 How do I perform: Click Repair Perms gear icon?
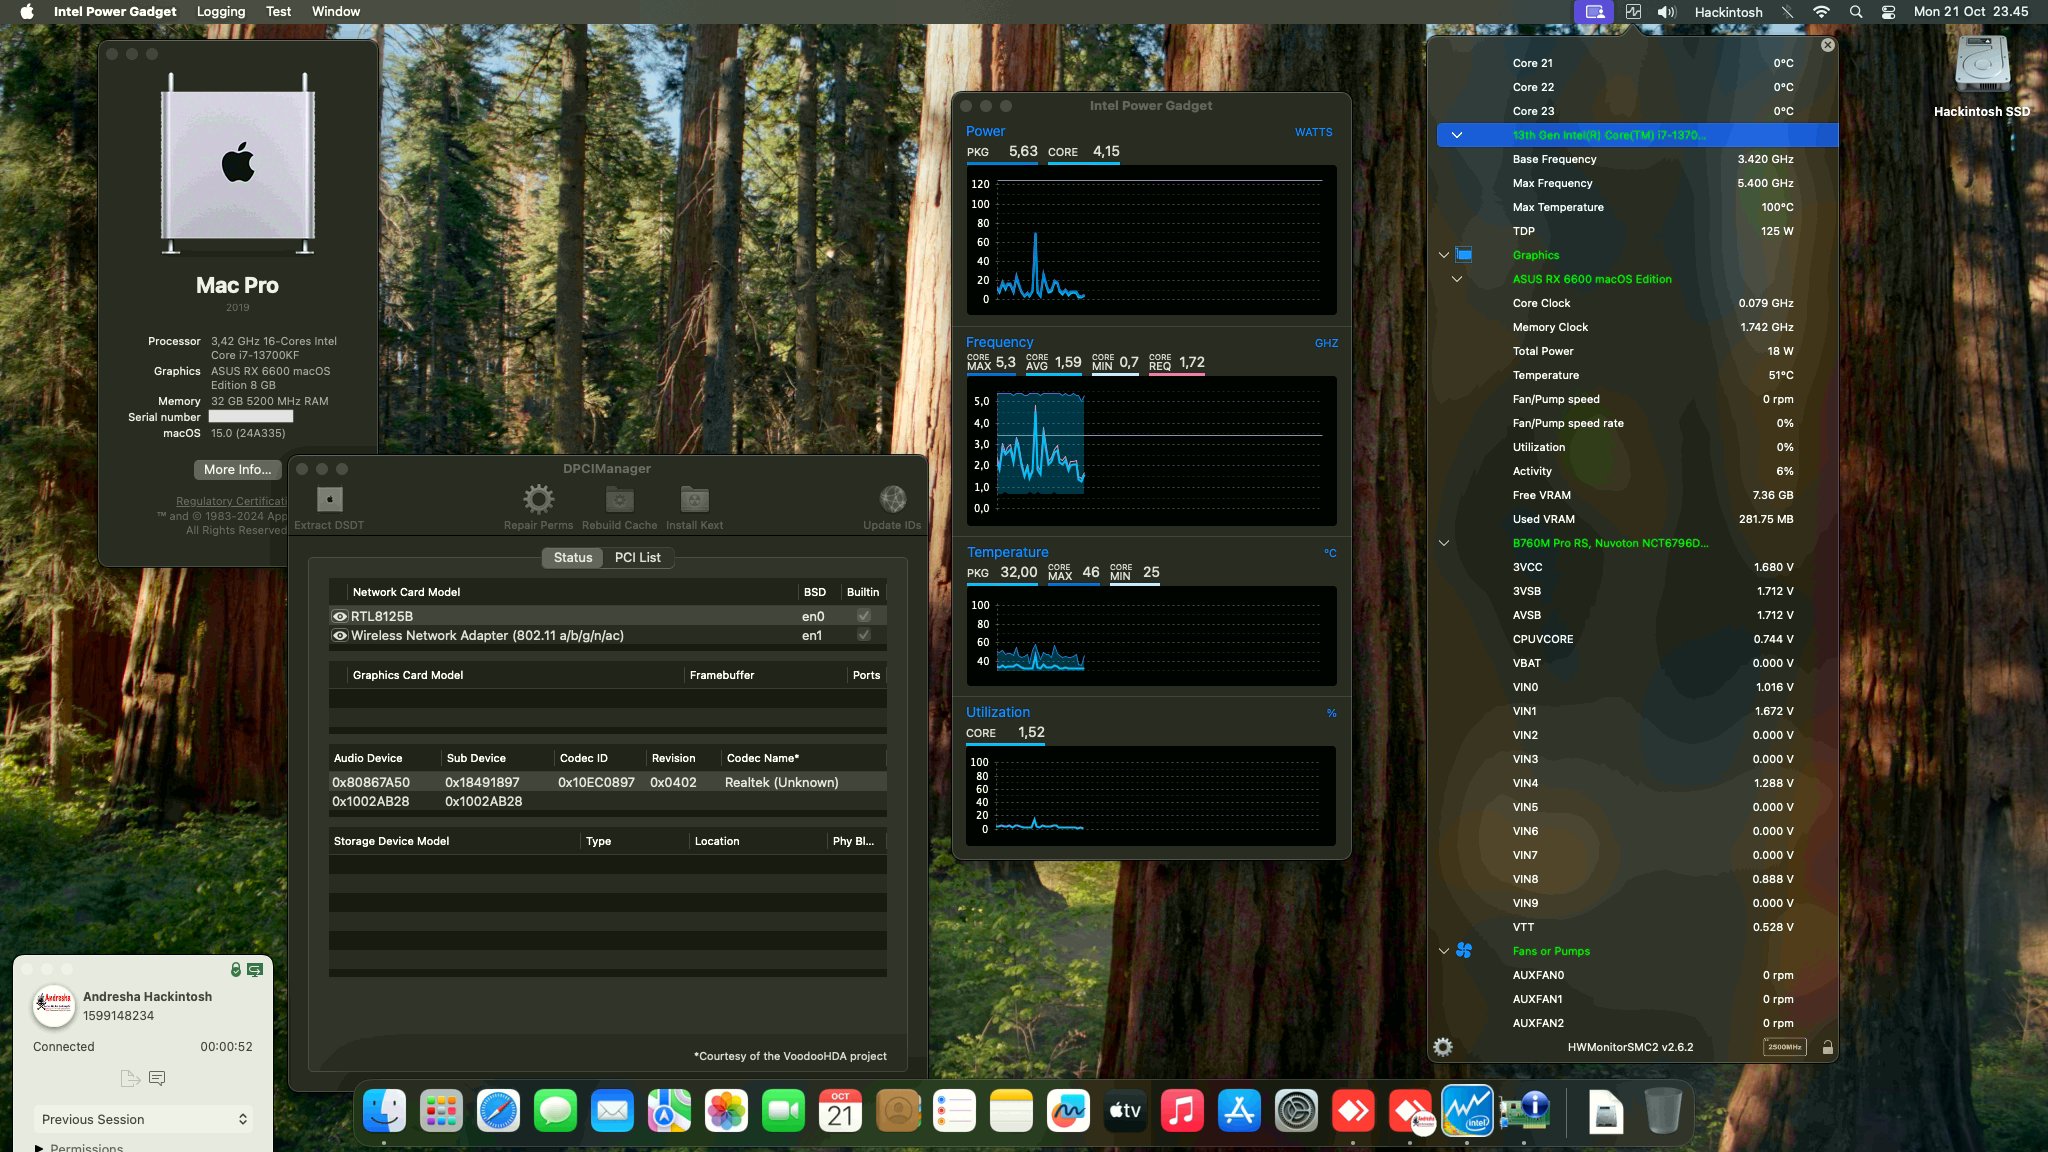tap(538, 499)
